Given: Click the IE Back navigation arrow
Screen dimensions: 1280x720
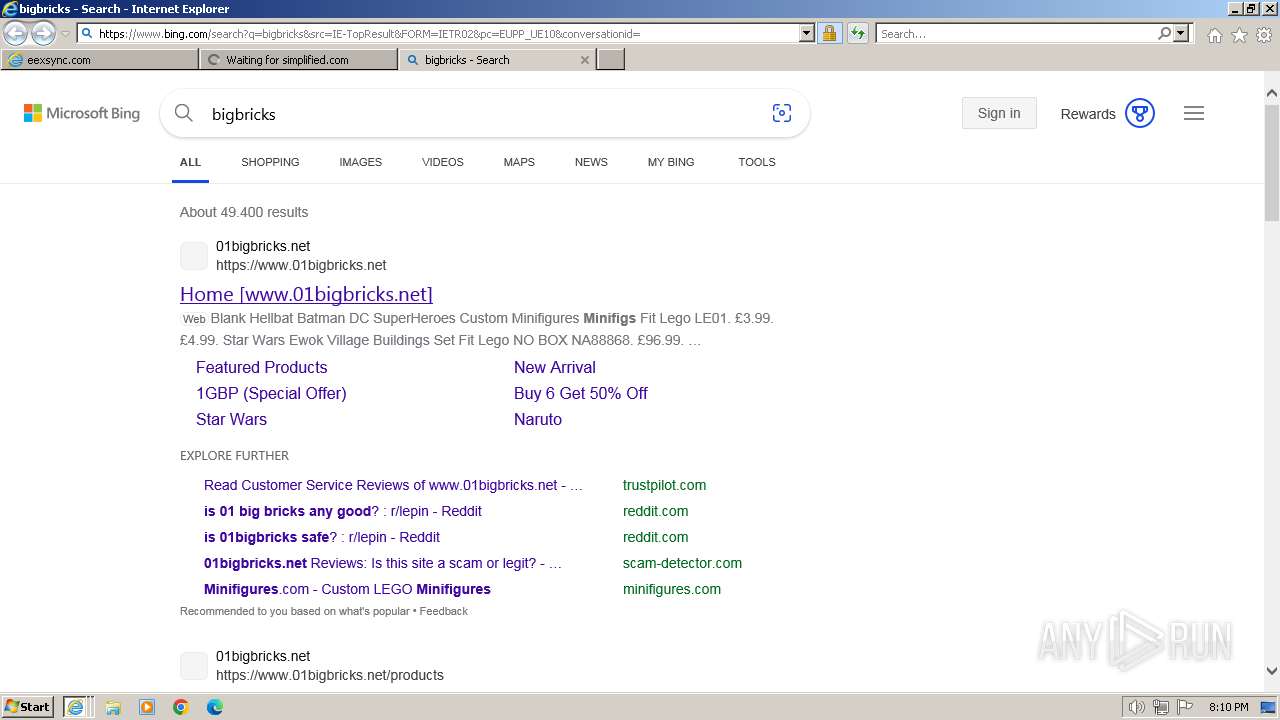Looking at the screenshot, I should pyautogui.click(x=16, y=34).
